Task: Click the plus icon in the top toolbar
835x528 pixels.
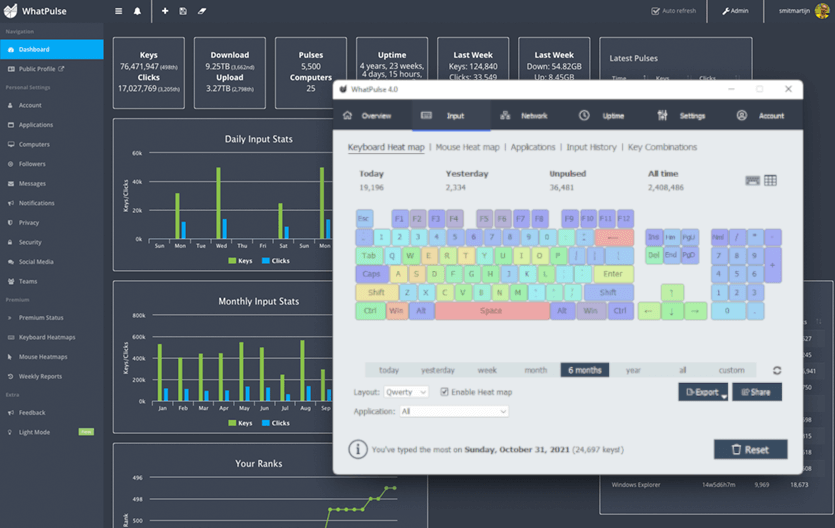Action: [165, 11]
